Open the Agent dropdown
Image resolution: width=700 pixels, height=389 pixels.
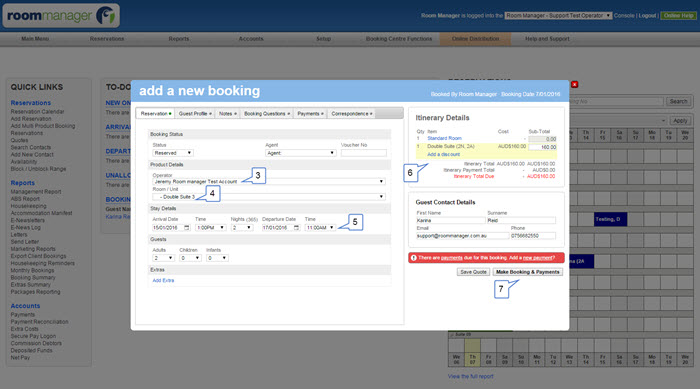pyautogui.click(x=300, y=153)
